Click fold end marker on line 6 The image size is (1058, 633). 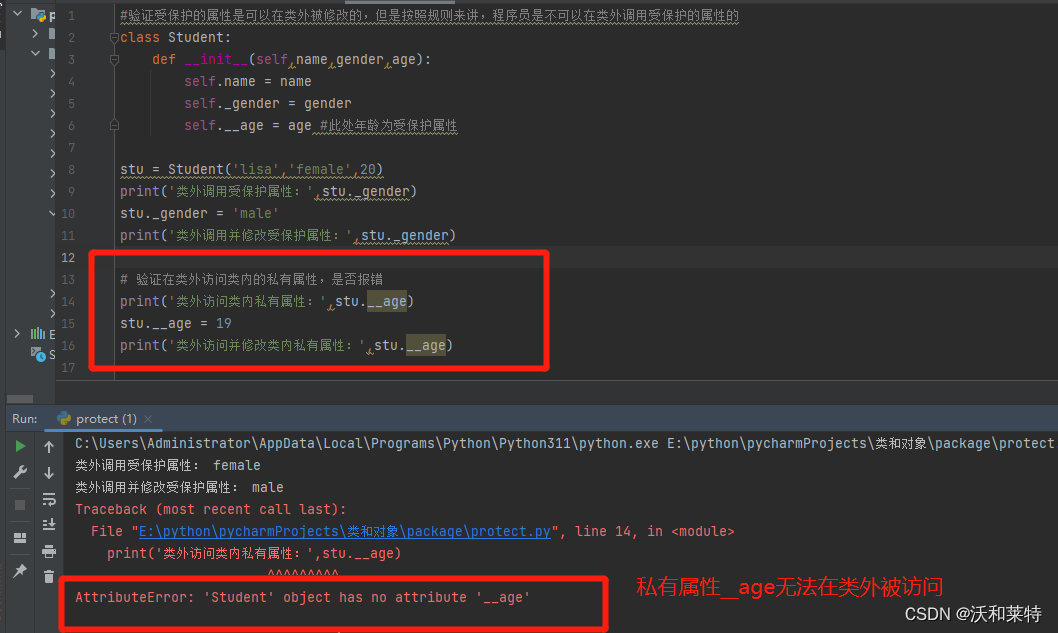tap(114, 125)
